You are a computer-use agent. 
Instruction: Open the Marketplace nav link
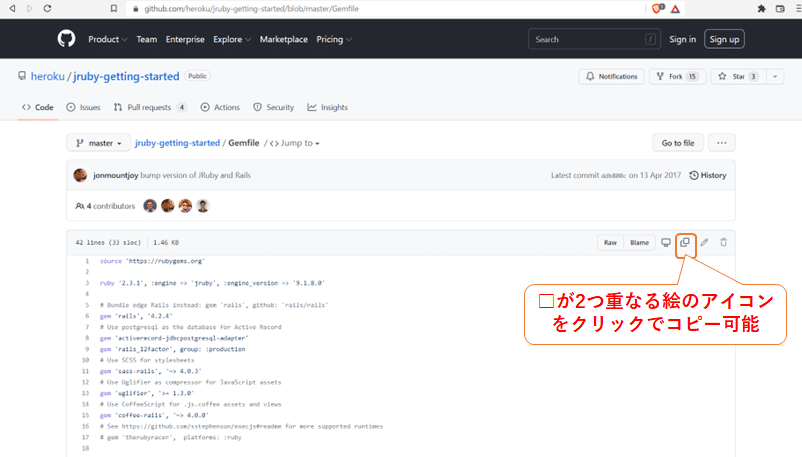(x=284, y=39)
